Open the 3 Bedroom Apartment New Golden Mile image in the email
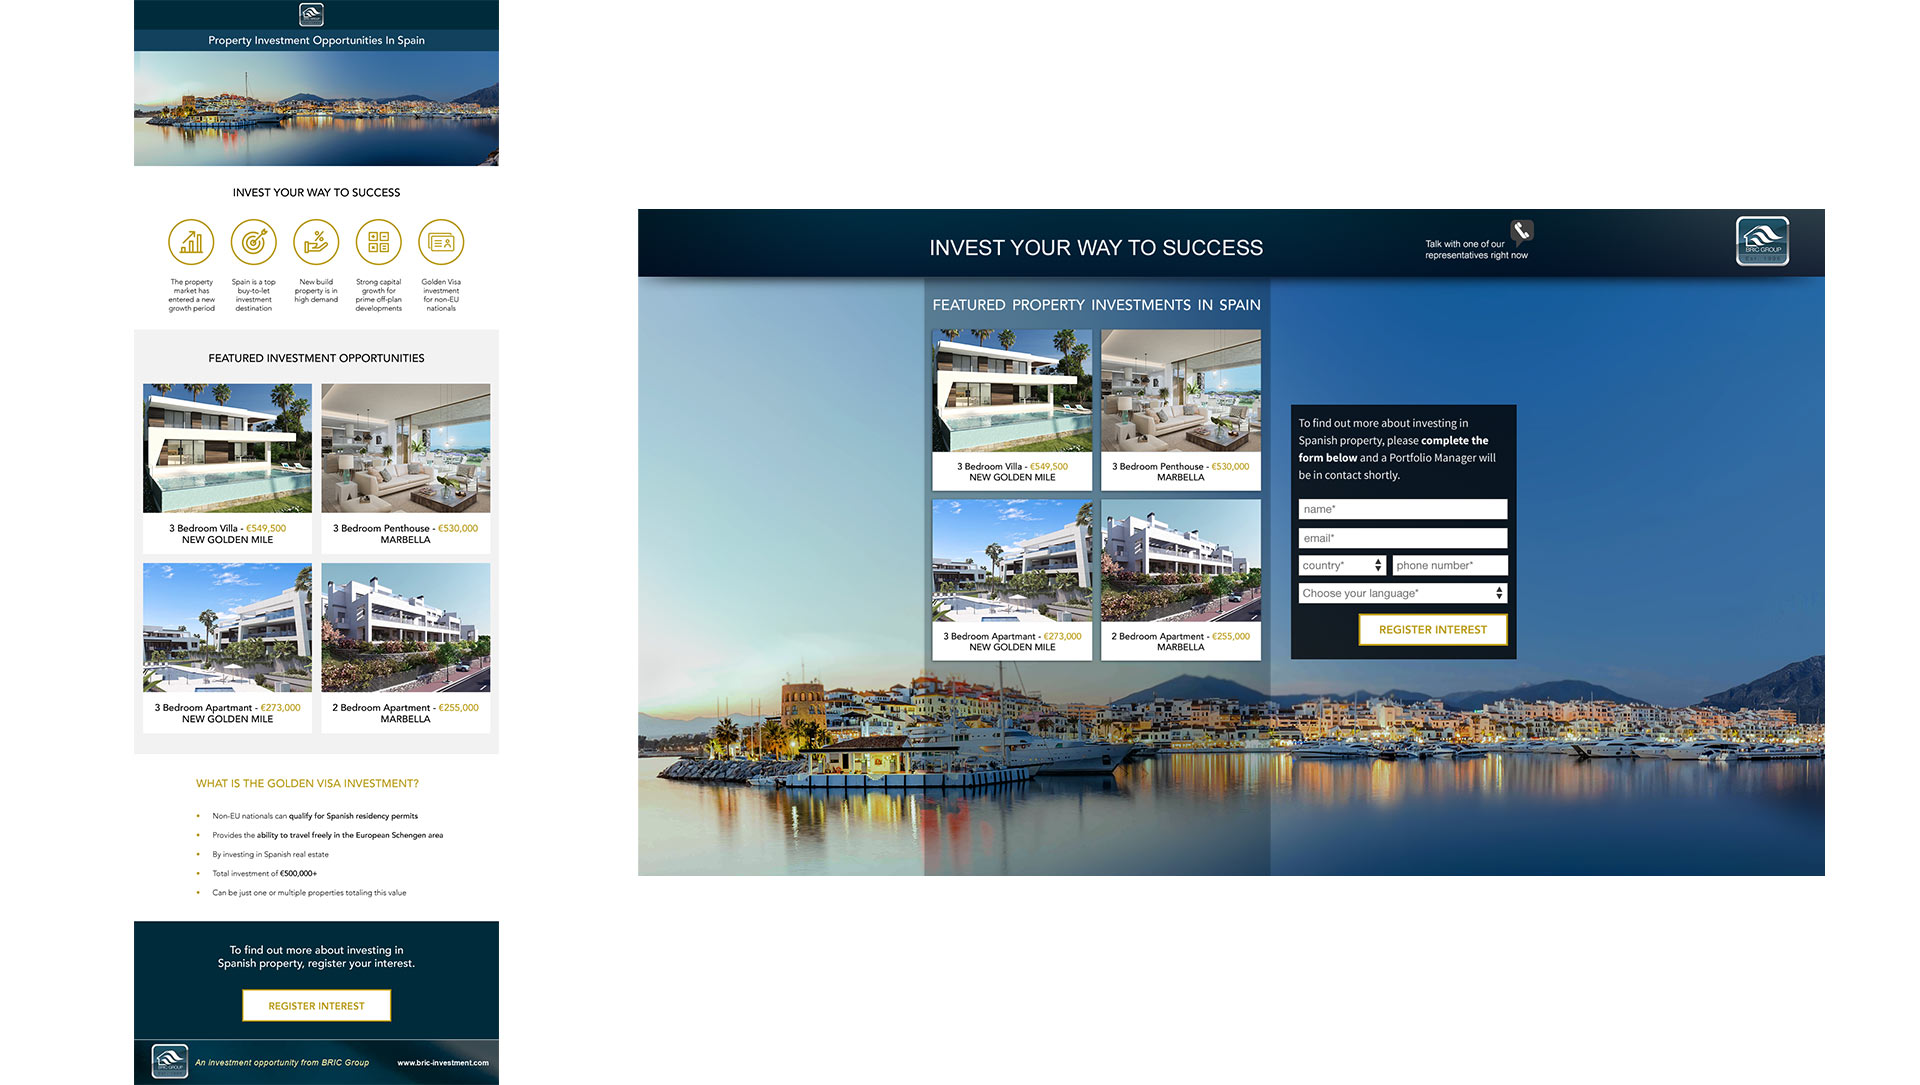This screenshot has height=1085, width=1920. pos(227,627)
